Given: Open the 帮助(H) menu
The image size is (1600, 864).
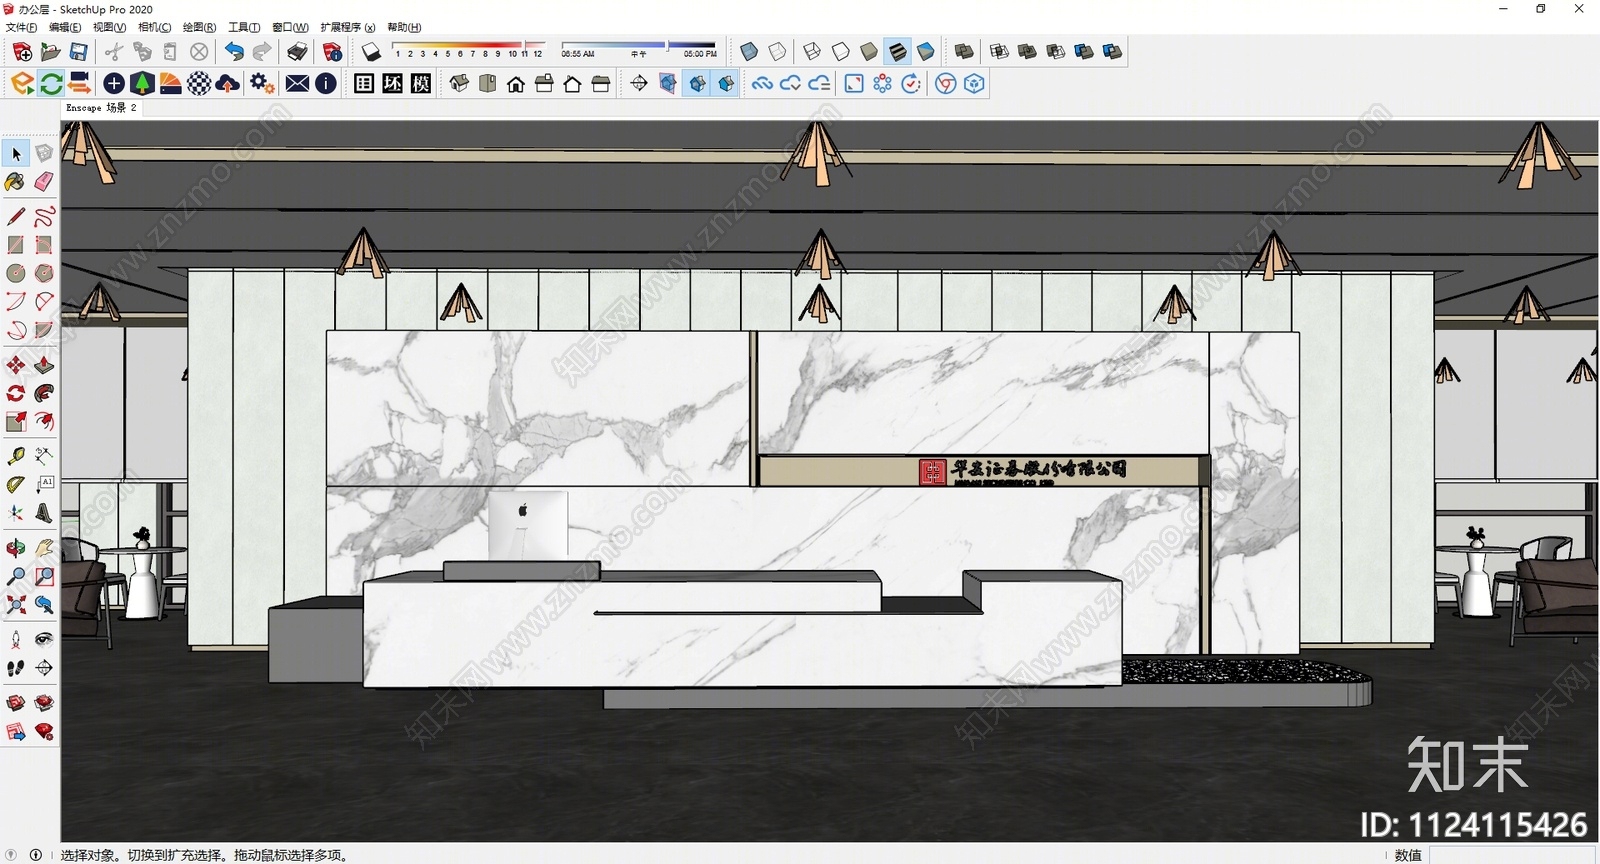Looking at the screenshot, I should (404, 27).
